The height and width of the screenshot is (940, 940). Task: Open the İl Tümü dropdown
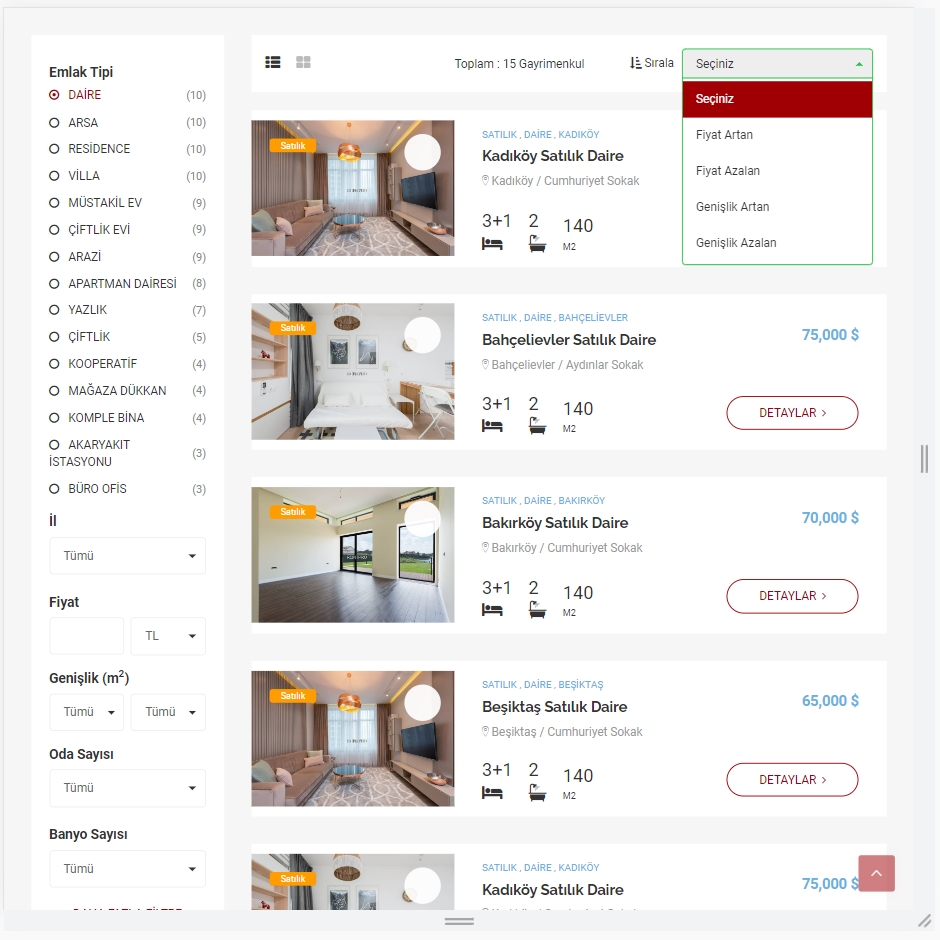(127, 556)
